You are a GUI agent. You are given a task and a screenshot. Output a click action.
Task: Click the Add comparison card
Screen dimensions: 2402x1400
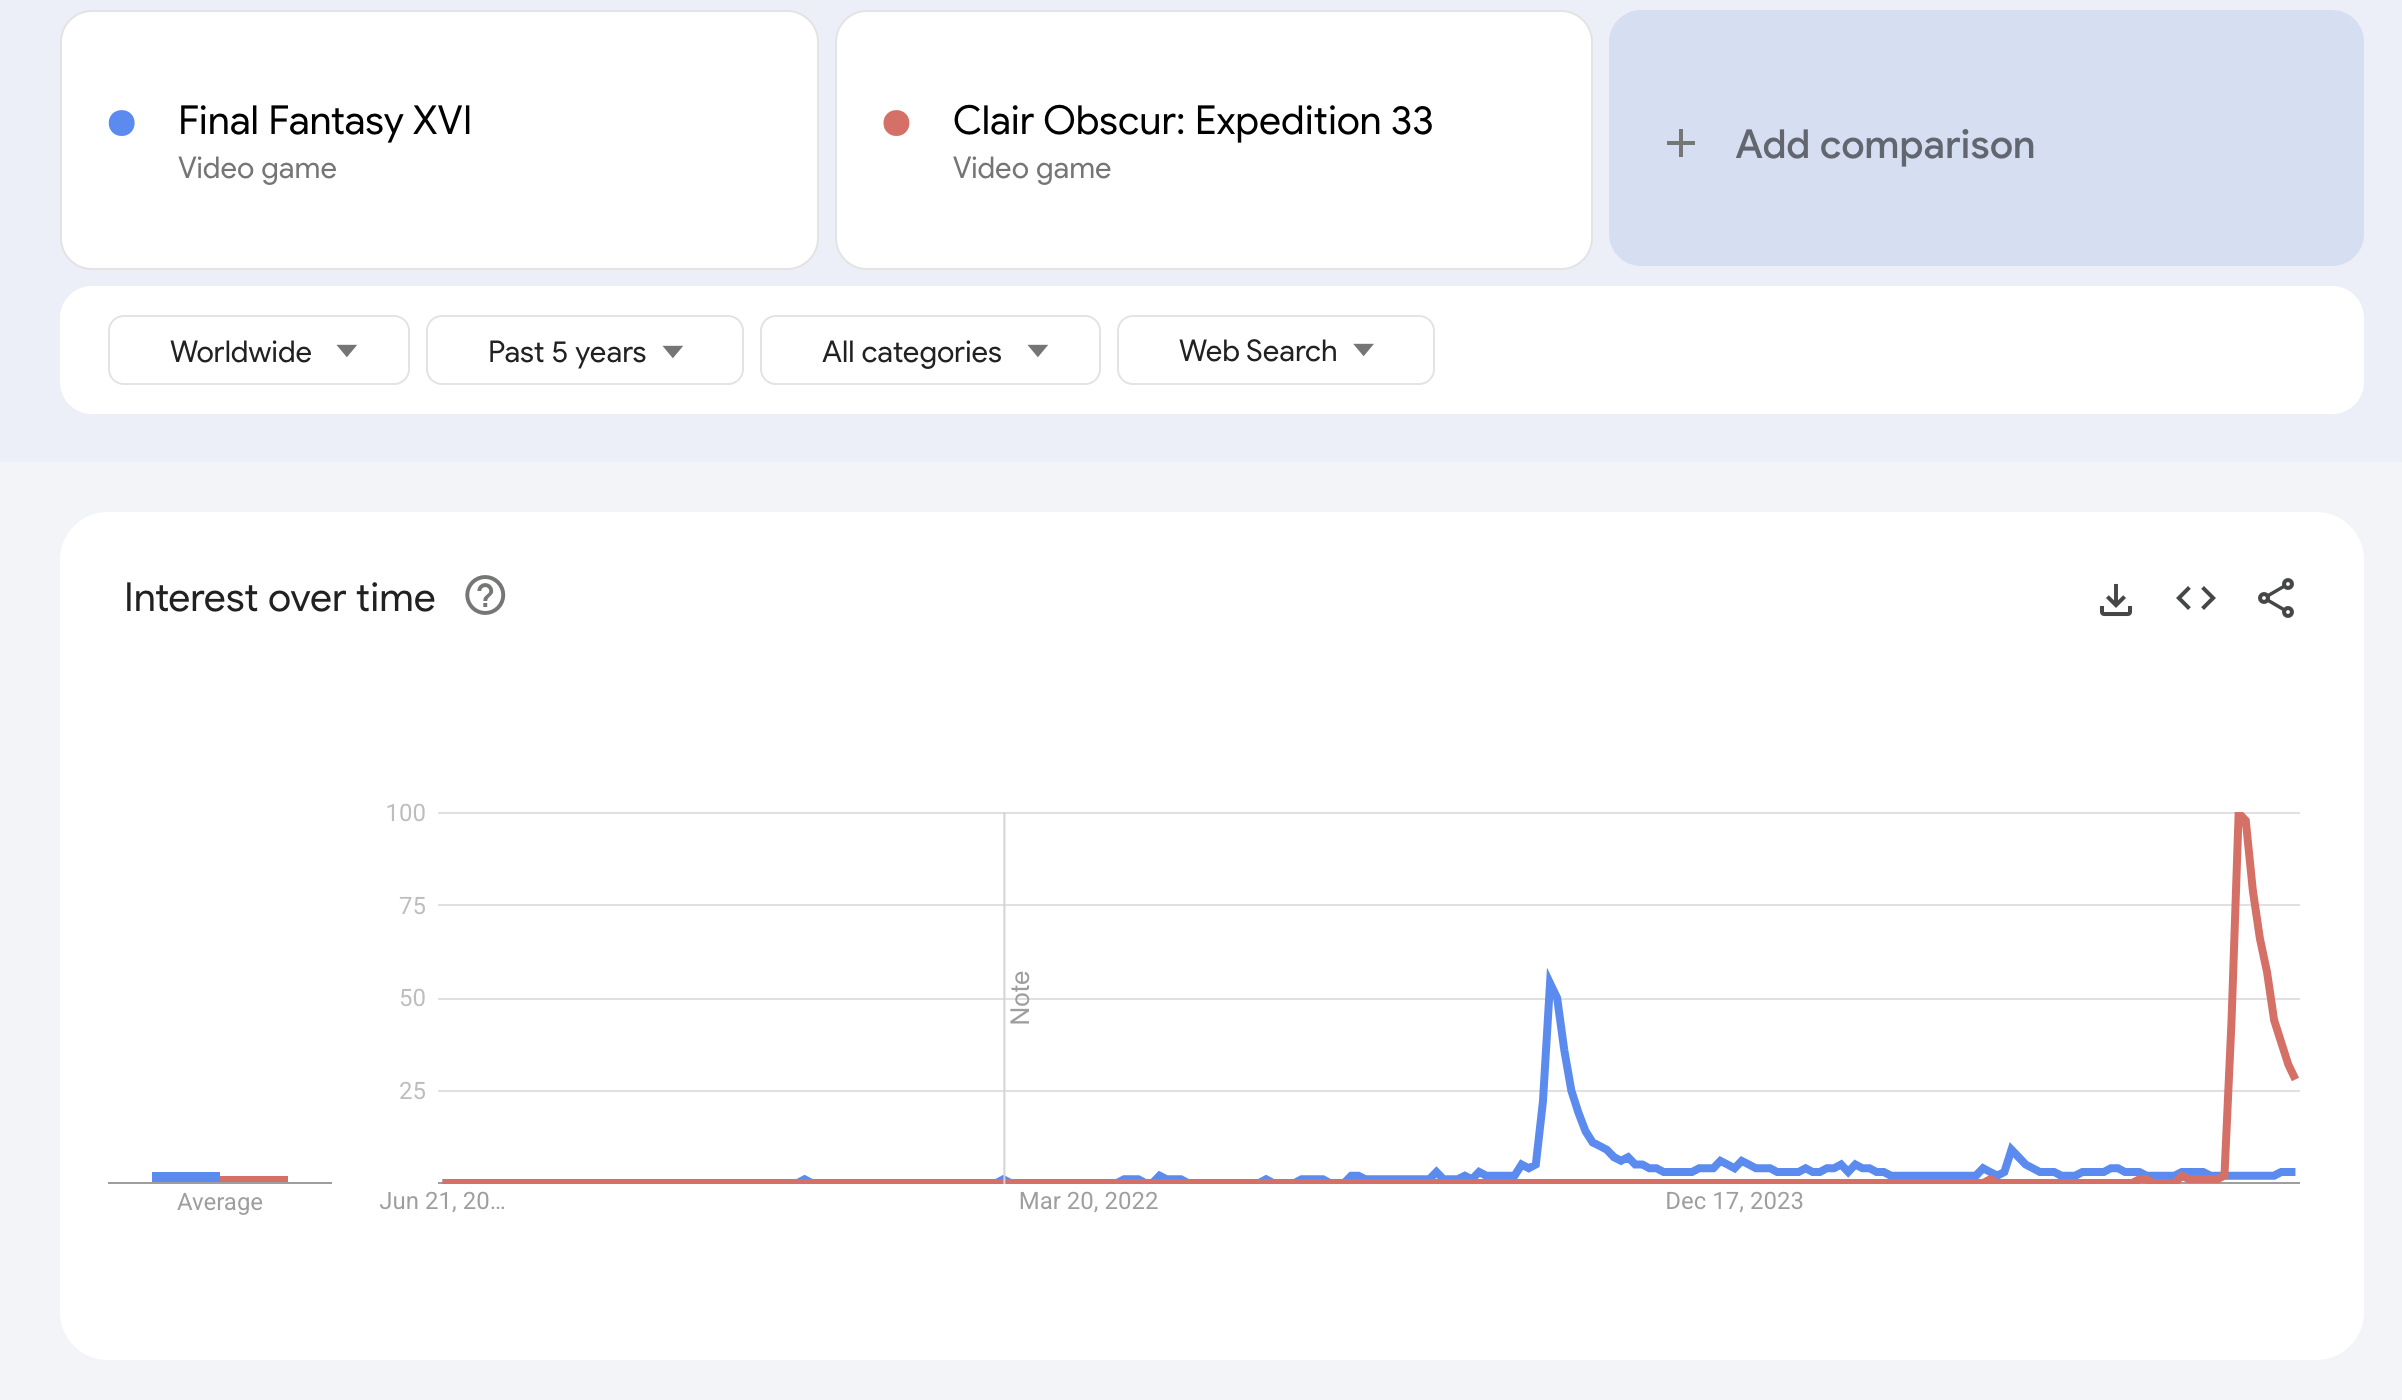pyautogui.click(x=1986, y=139)
